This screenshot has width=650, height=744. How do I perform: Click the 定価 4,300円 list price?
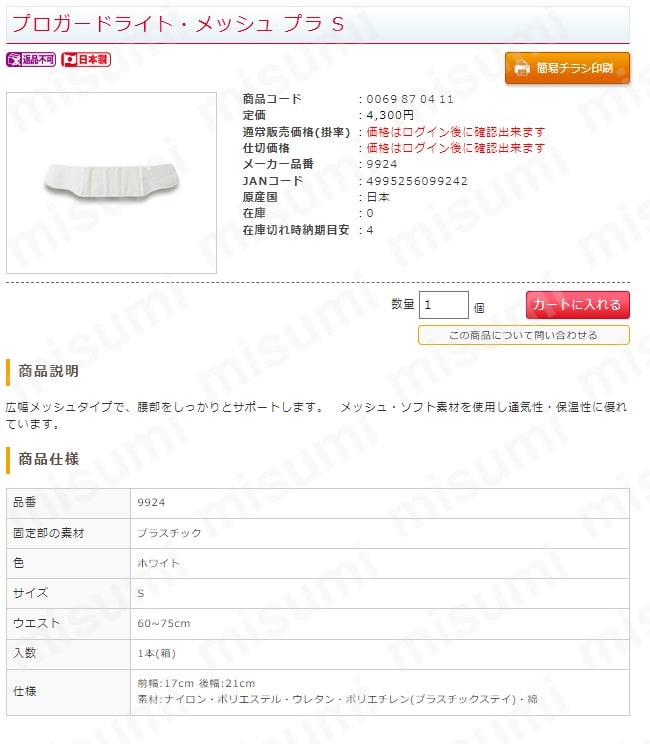tap(390, 115)
